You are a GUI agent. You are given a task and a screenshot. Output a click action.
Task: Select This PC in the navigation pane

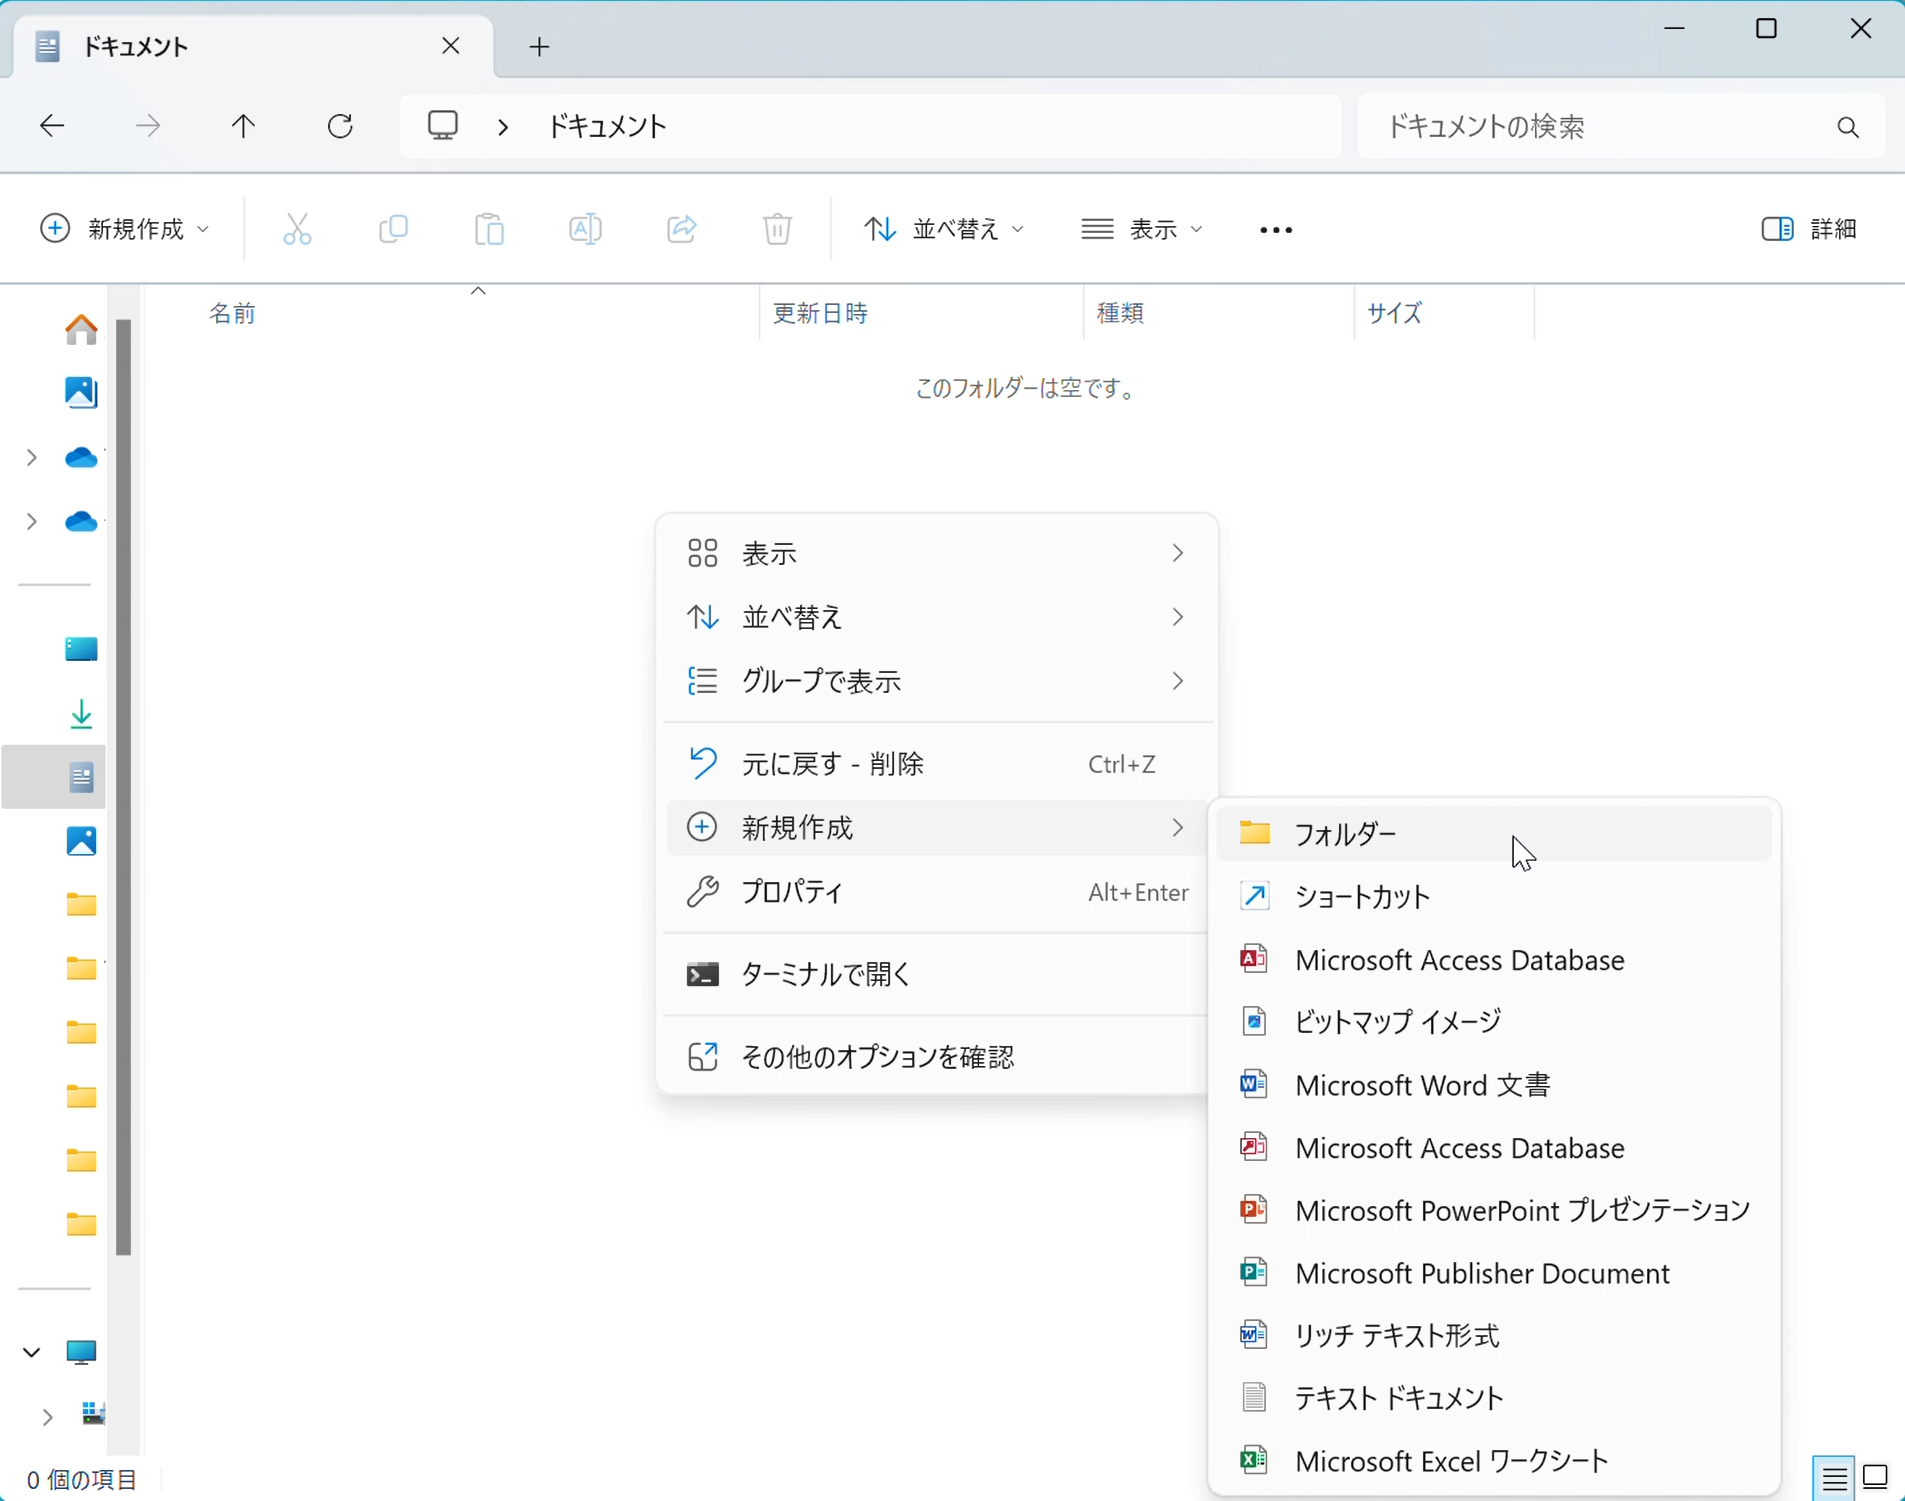pyautogui.click(x=81, y=1352)
